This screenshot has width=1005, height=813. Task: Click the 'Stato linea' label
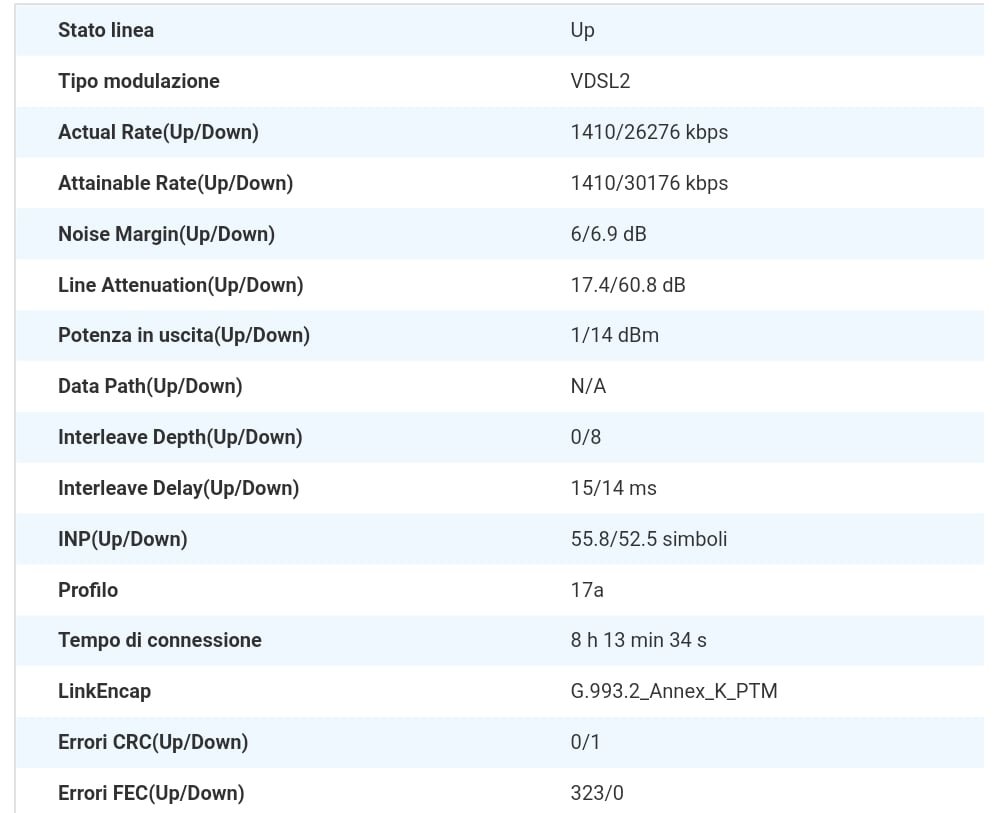(106, 30)
